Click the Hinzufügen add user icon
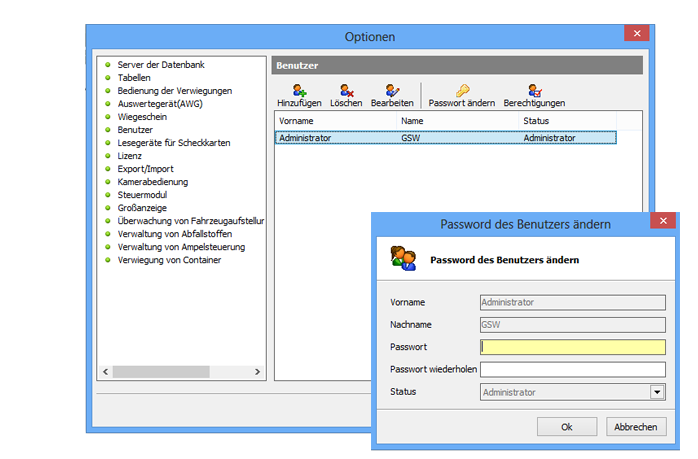698x459 pixels. pyautogui.click(x=298, y=91)
